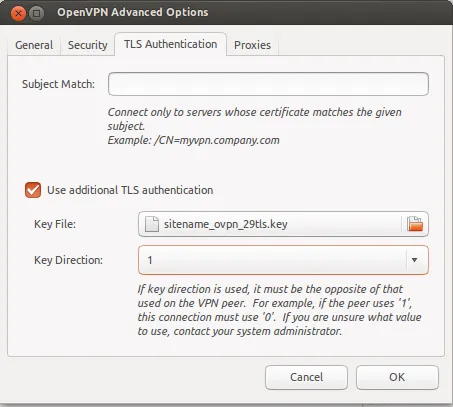Uncheck Use additional TLS authentication checkbox
The height and width of the screenshot is (407, 453).
tap(33, 190)
